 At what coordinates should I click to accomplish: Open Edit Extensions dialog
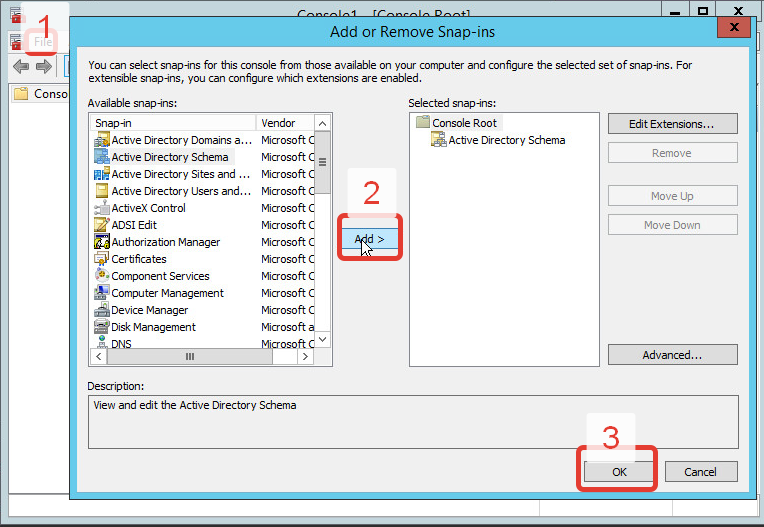[672, 124]
